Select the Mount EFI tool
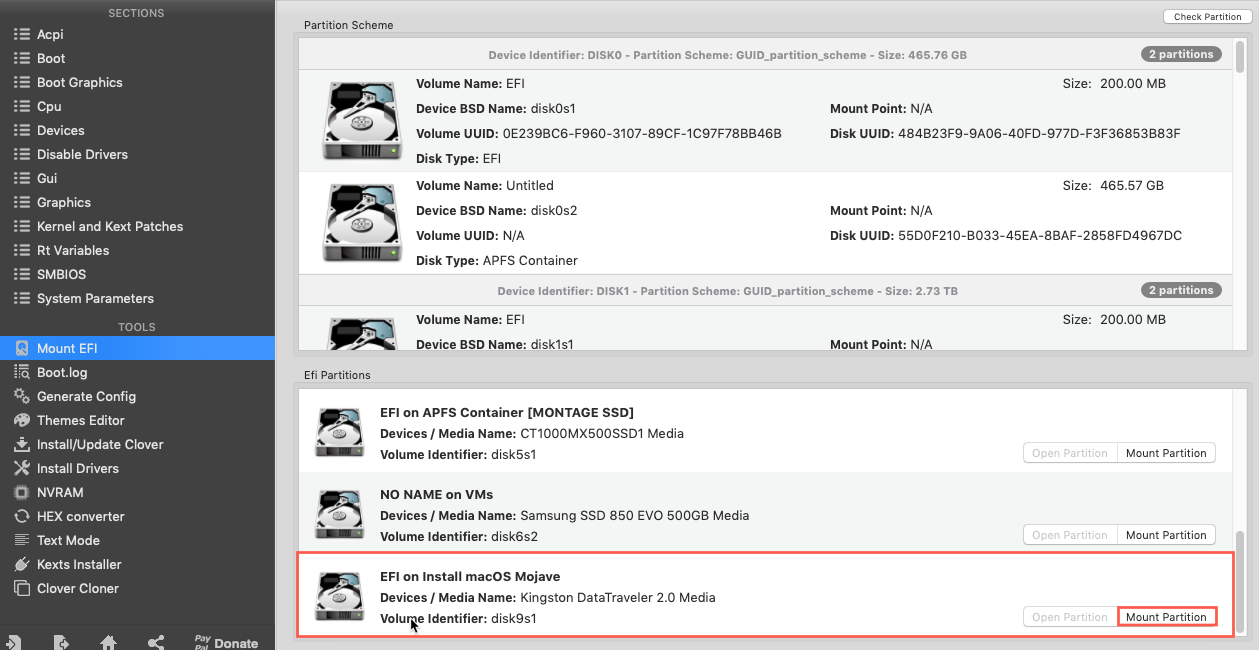 point(137,348)
